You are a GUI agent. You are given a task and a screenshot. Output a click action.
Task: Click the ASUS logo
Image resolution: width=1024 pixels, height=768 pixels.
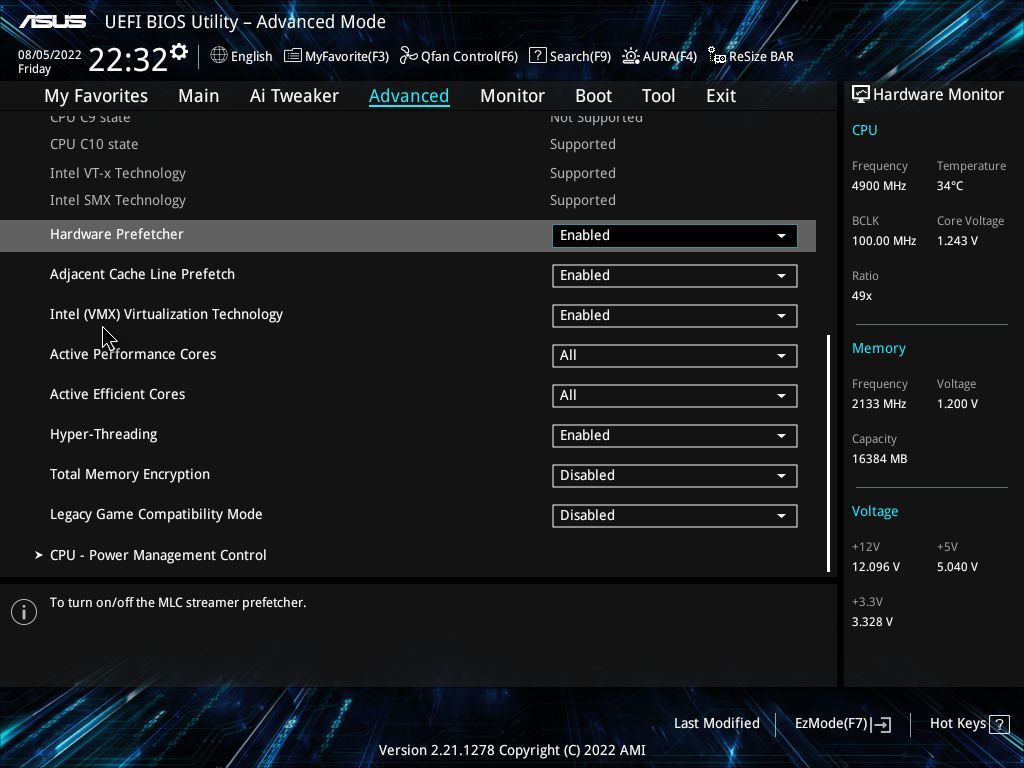52,22
